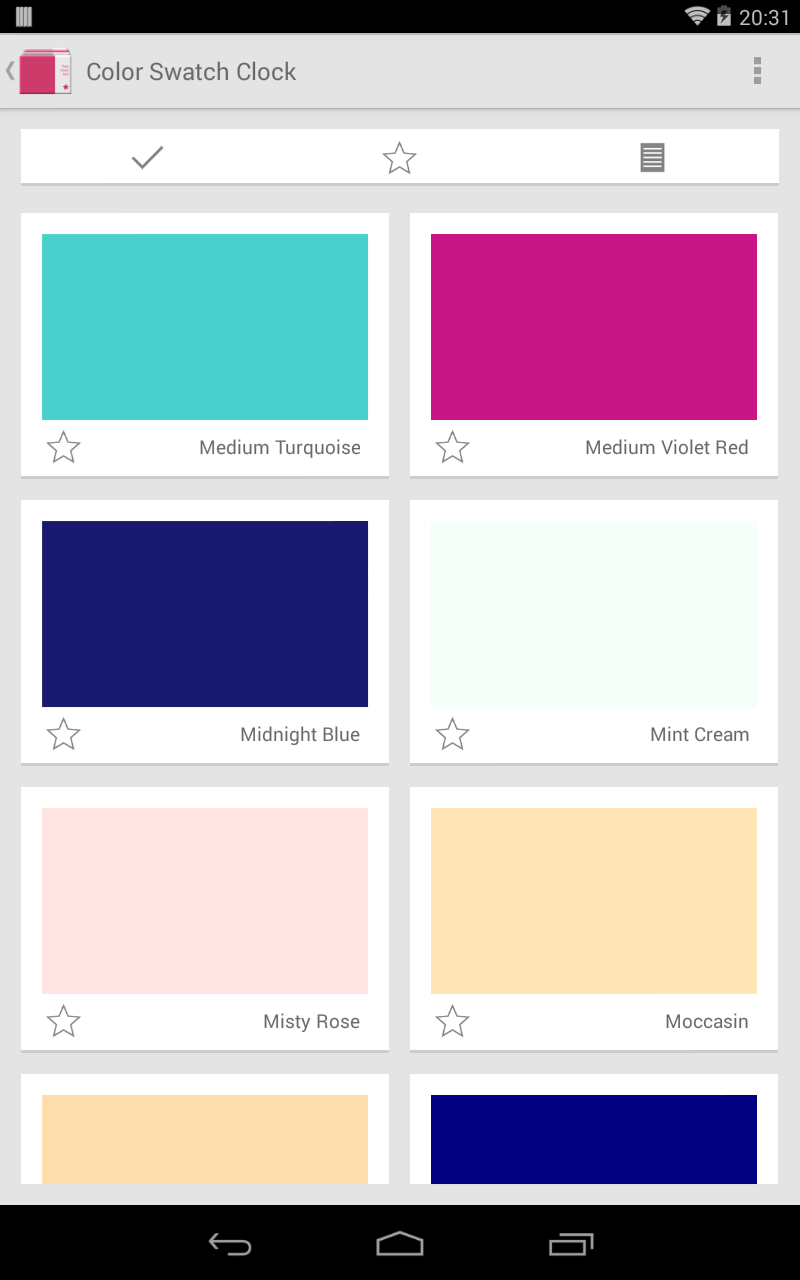Image resolution: width=800 pixels, height=1280 pixels.
Task: Add Moccasin to favorites via star
Action: pos(453,1021)
